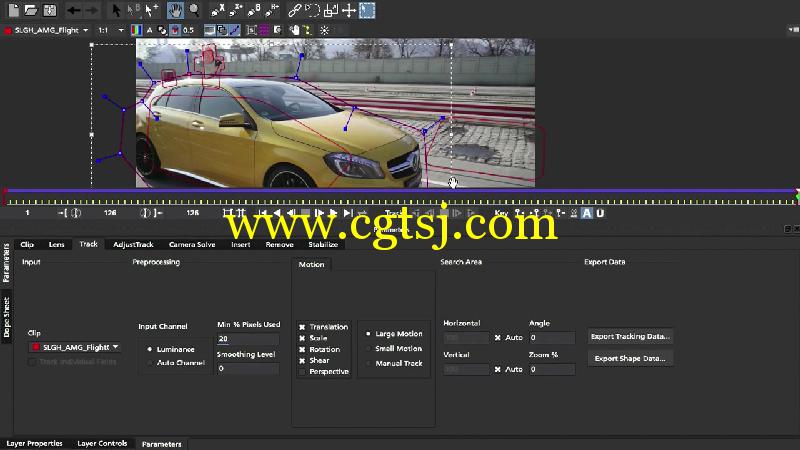The image size is (800, 450).
Task: Click Export Tracking Data button
Action: 630,336
